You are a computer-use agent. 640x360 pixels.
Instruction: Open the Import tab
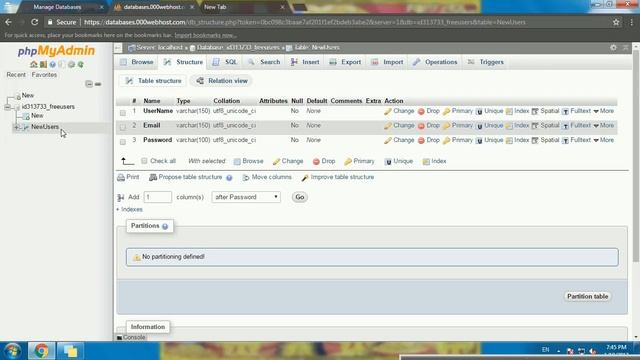coord(387,62)
